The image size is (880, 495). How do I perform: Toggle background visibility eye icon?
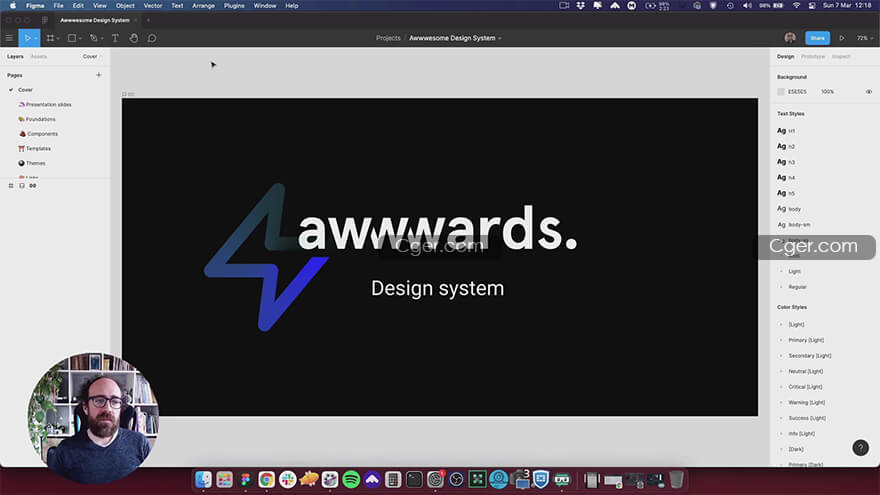tap(868, 91)
